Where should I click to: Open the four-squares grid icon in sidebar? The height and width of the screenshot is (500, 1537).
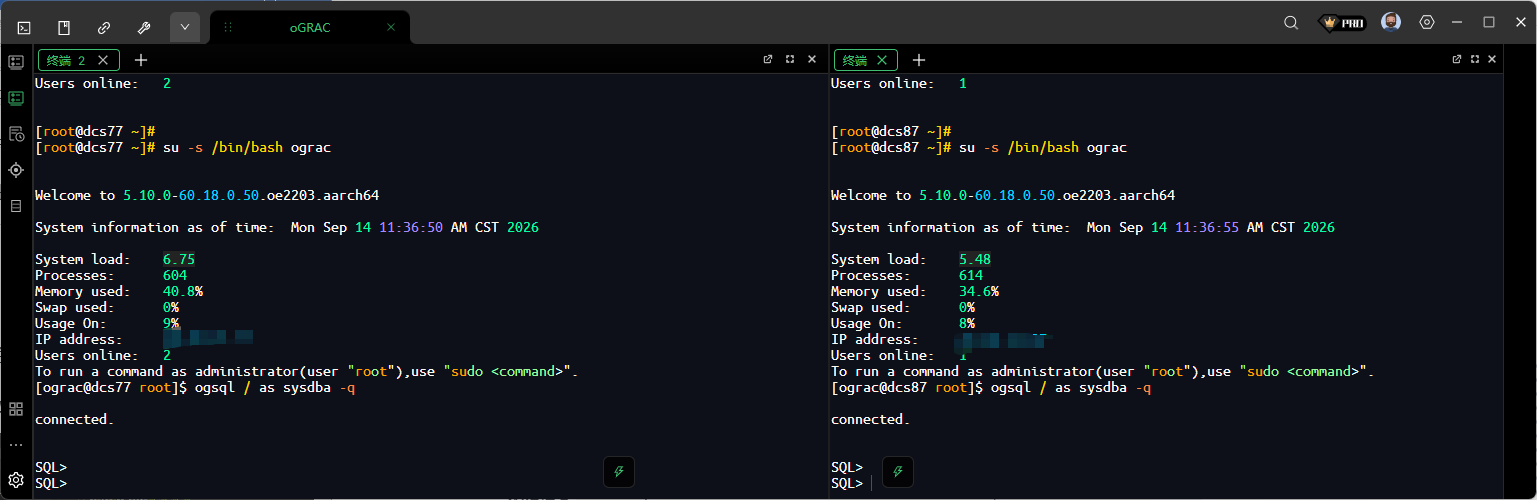pyautogui.click(x=16, y=409)
